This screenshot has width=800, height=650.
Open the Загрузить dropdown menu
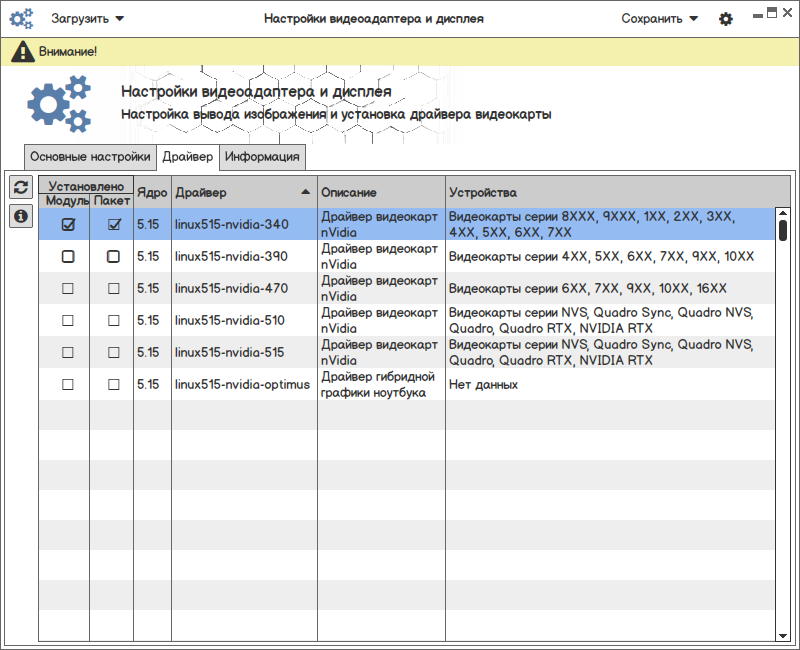coord(88,18)
